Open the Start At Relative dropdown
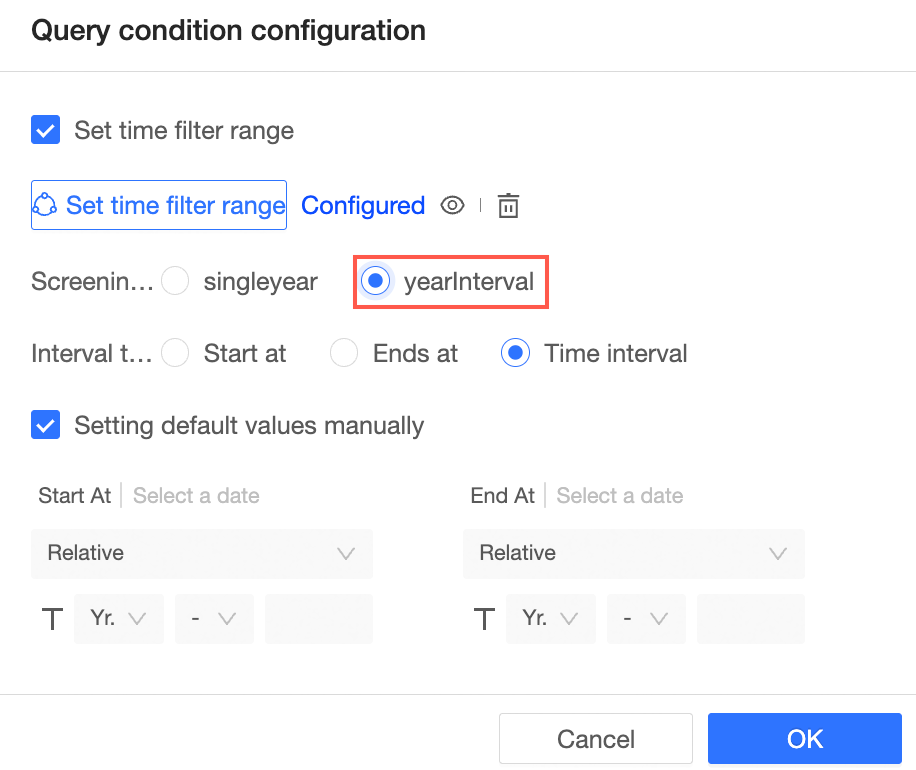 tap(202, 553)
